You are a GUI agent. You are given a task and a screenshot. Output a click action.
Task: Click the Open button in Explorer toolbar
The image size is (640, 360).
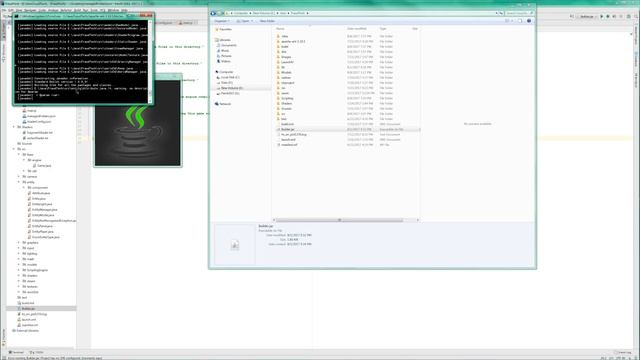click(245, 21)
